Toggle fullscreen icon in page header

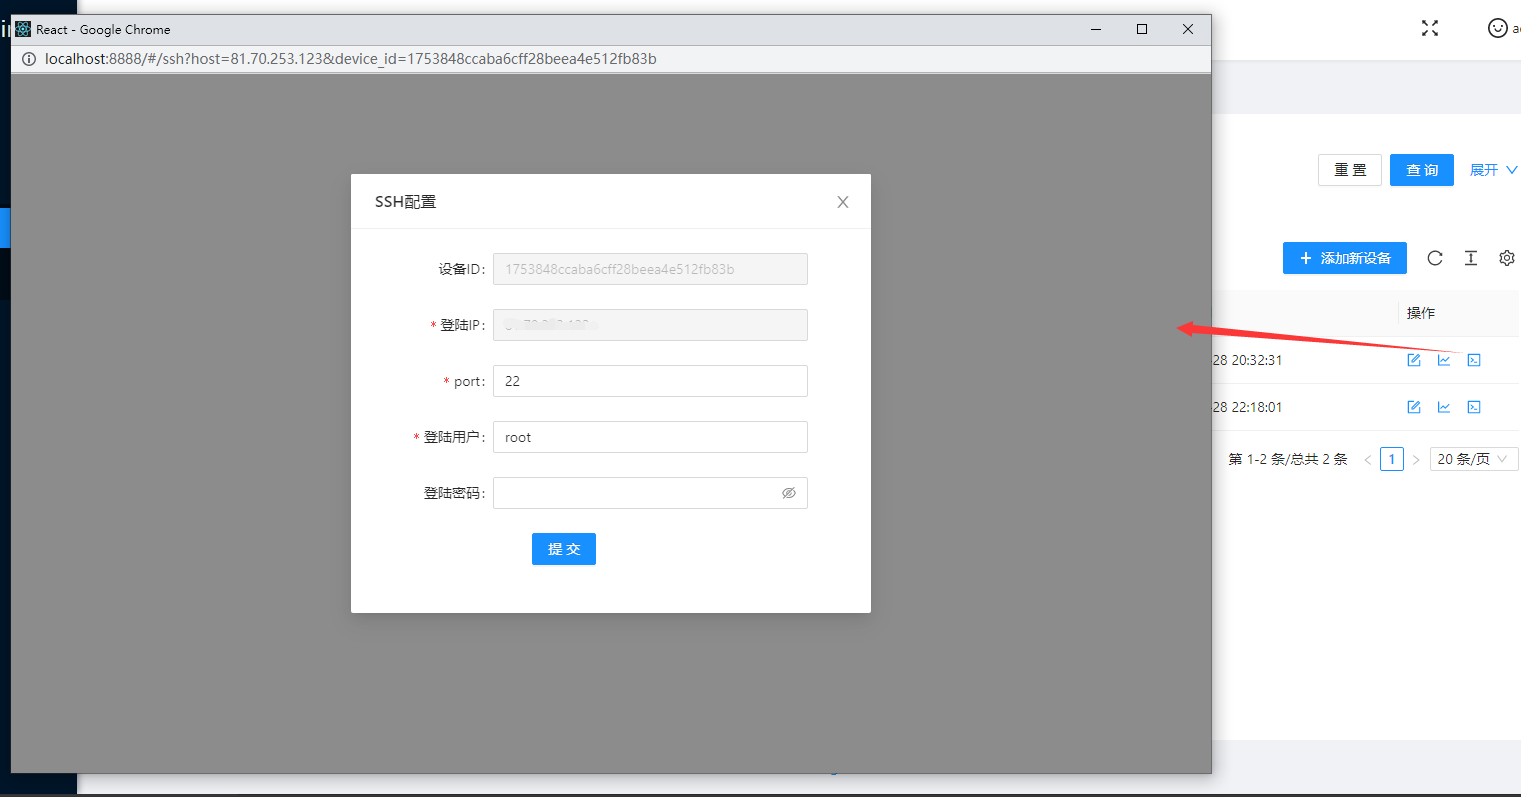pyautogui.click(x=1430, y=28)
